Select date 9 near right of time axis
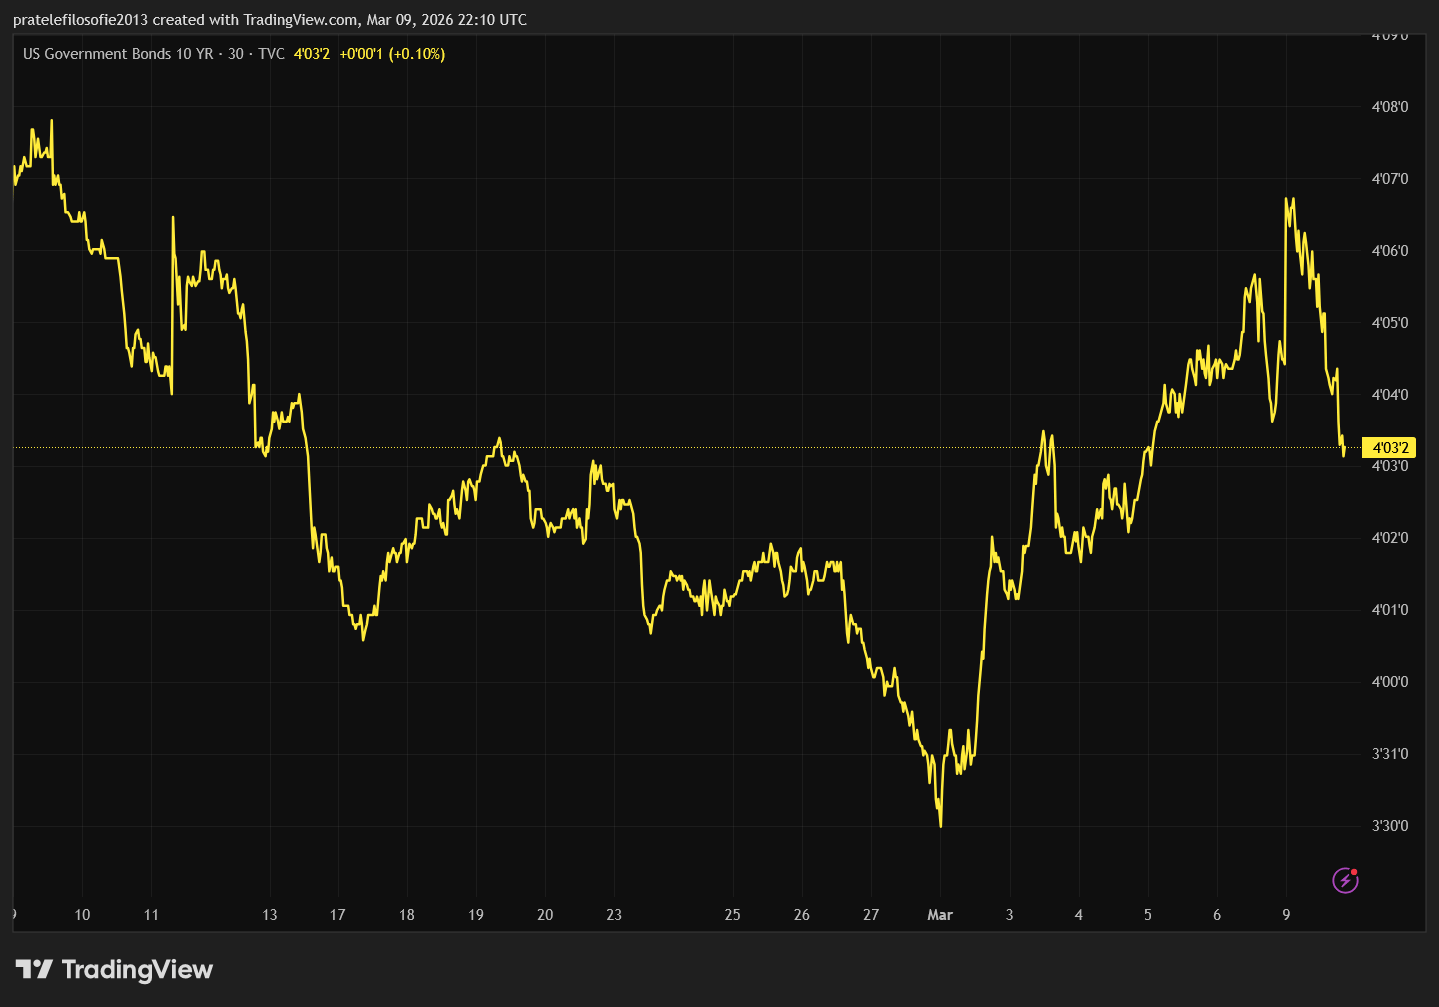 click(x=1286, y=914)
